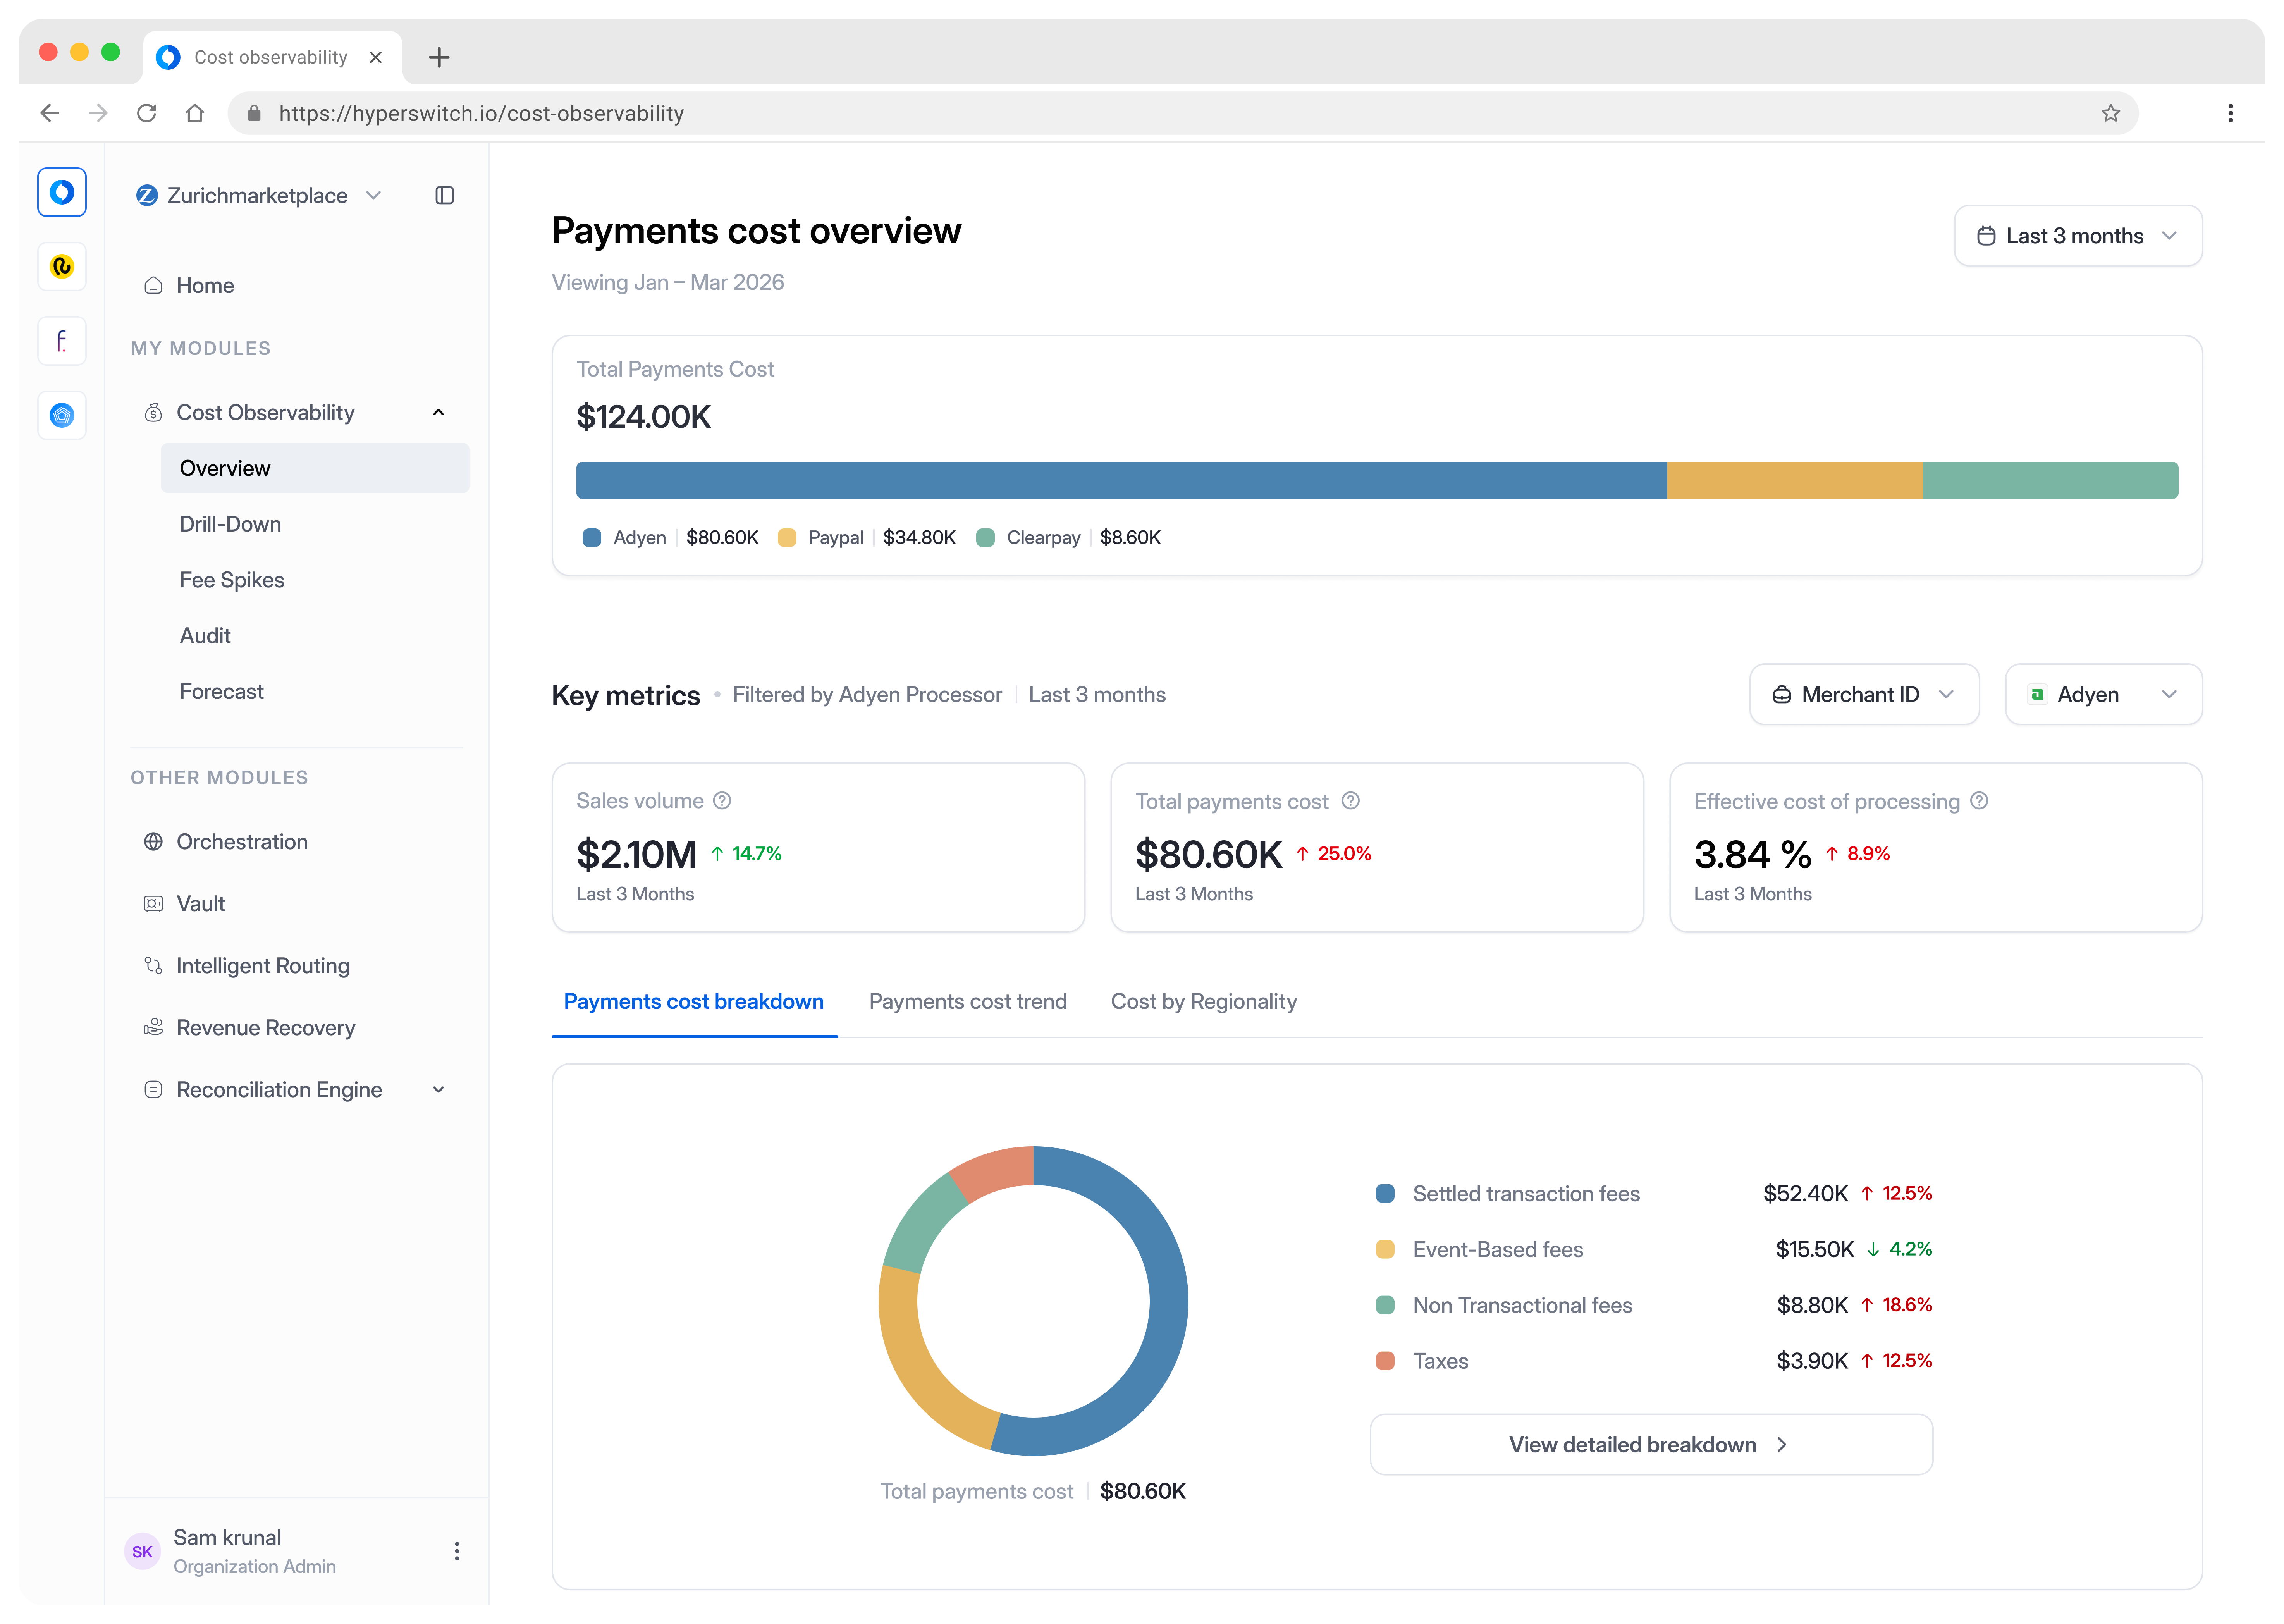2284x1624 pixels.
Task: Select the blue swirl workspace icon in rail
Action: 62,415
